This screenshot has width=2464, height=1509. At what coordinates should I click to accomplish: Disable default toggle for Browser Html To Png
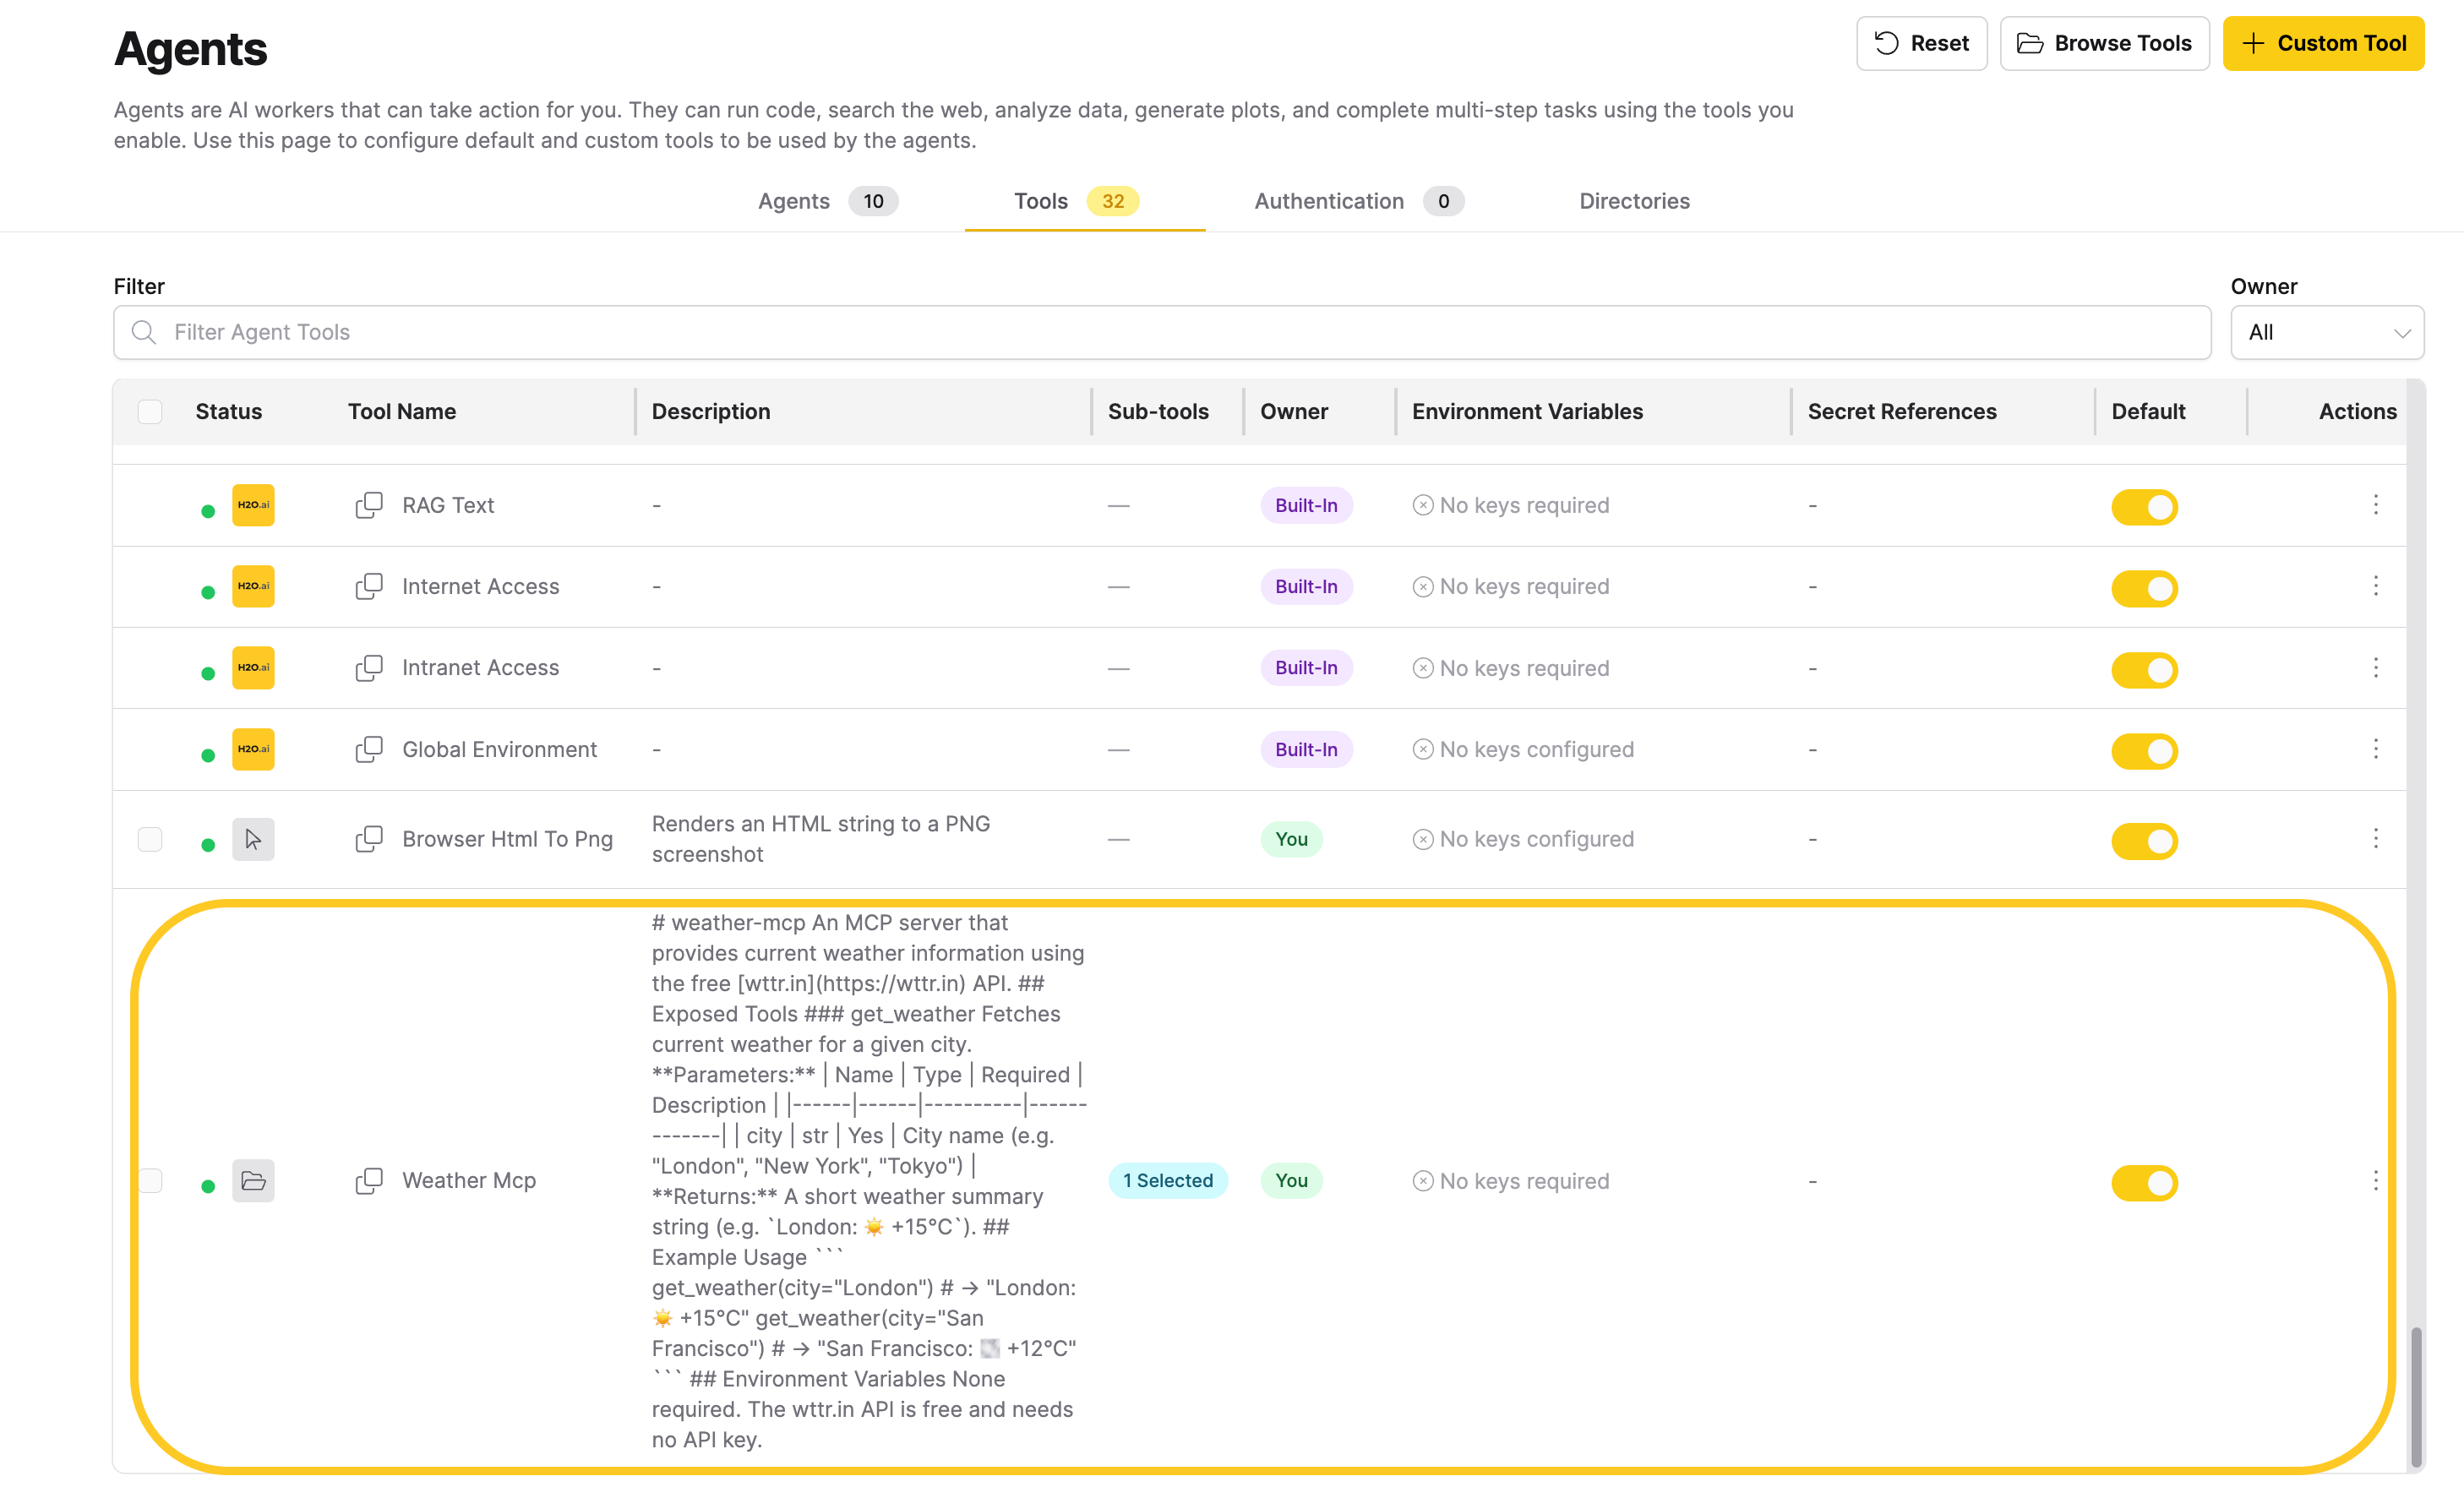click(x=2144, y=841)
